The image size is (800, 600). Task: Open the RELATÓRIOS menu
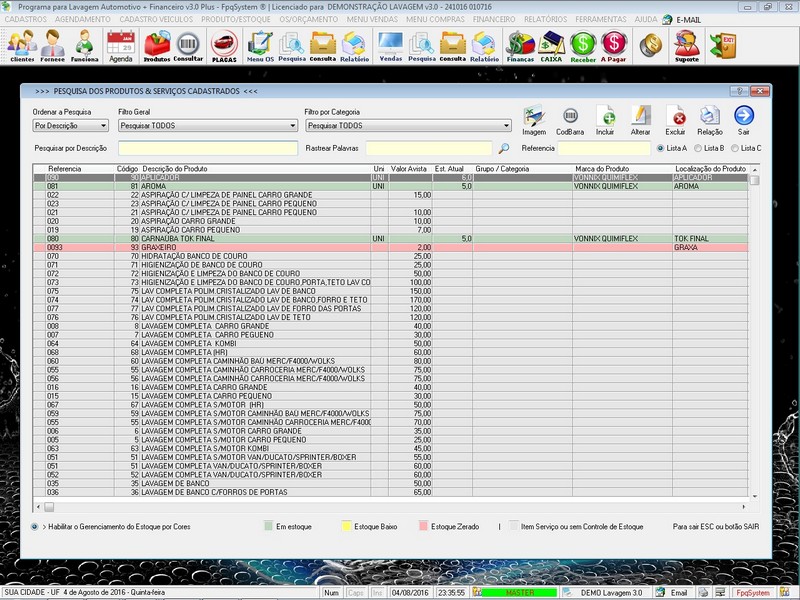pyautogui.click(x=545, y=19)
